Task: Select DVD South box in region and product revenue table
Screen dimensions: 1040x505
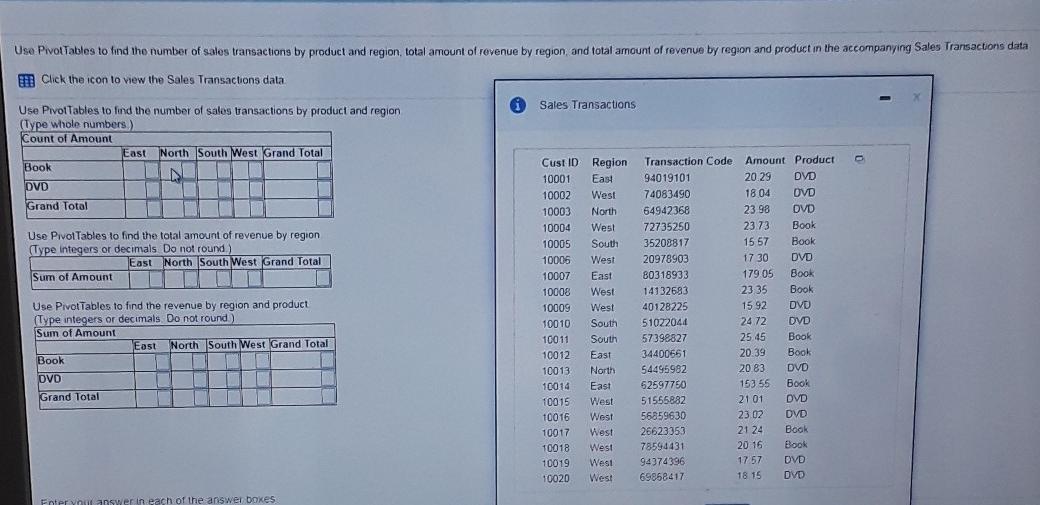Action: pos(233,380)
